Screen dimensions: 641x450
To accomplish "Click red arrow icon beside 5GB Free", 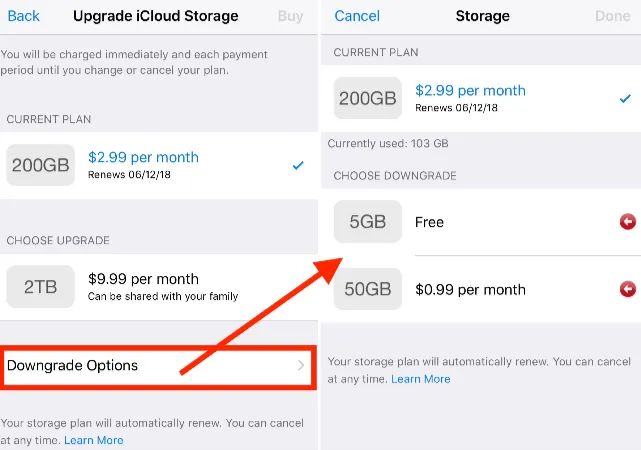I will [627, 222].
